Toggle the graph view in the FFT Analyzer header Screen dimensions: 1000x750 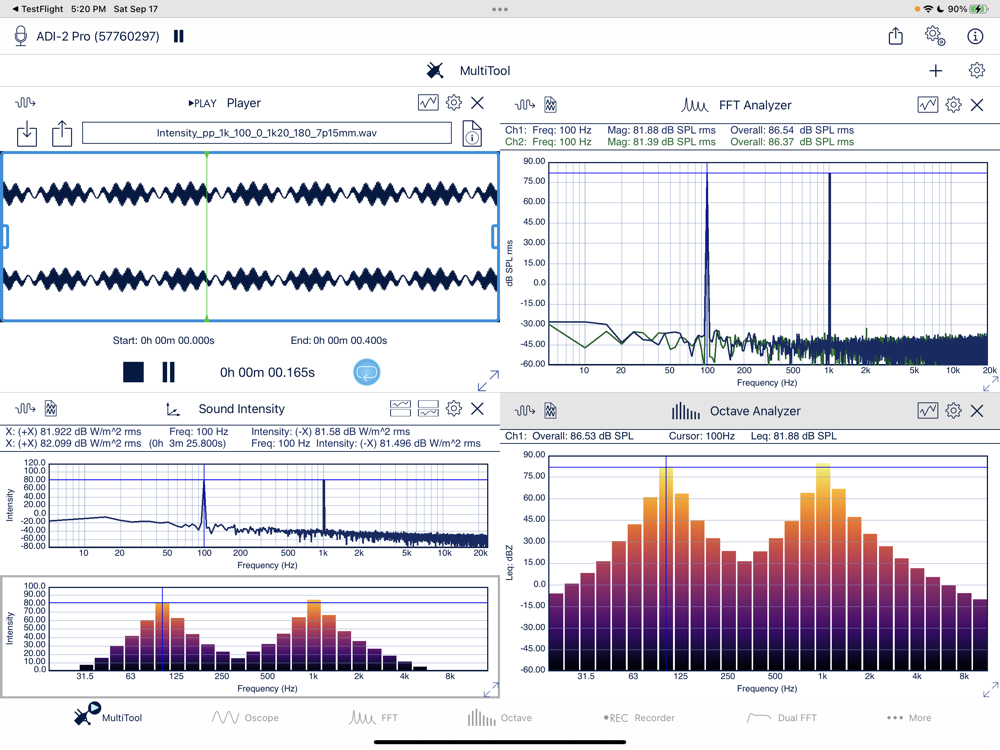[927, 104]
